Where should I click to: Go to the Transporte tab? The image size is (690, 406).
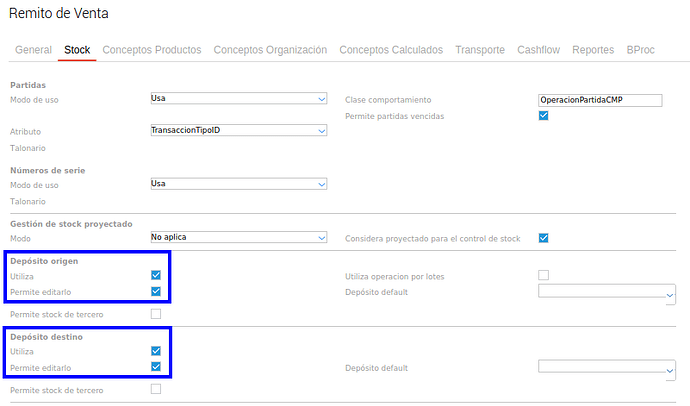(479, 49)
